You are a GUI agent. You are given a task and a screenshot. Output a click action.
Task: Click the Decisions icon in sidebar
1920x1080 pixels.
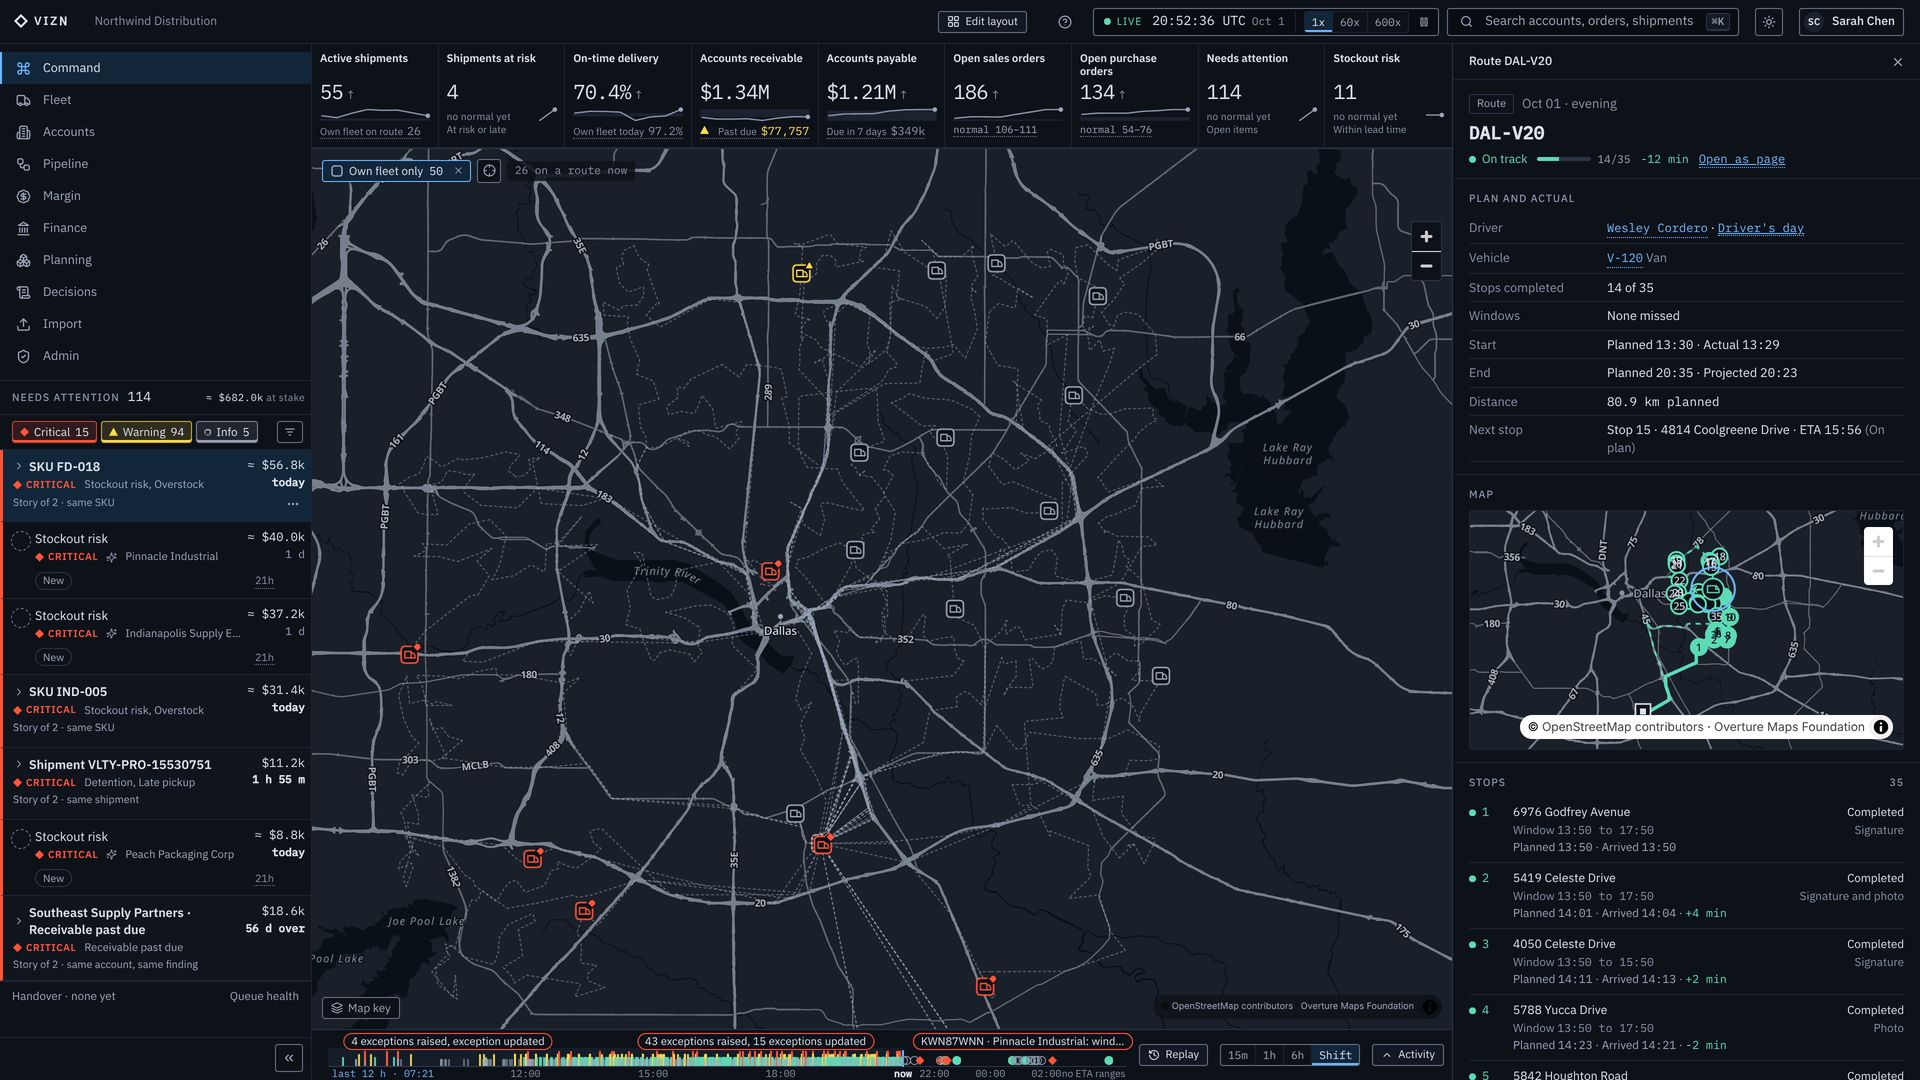click(23, 292)
